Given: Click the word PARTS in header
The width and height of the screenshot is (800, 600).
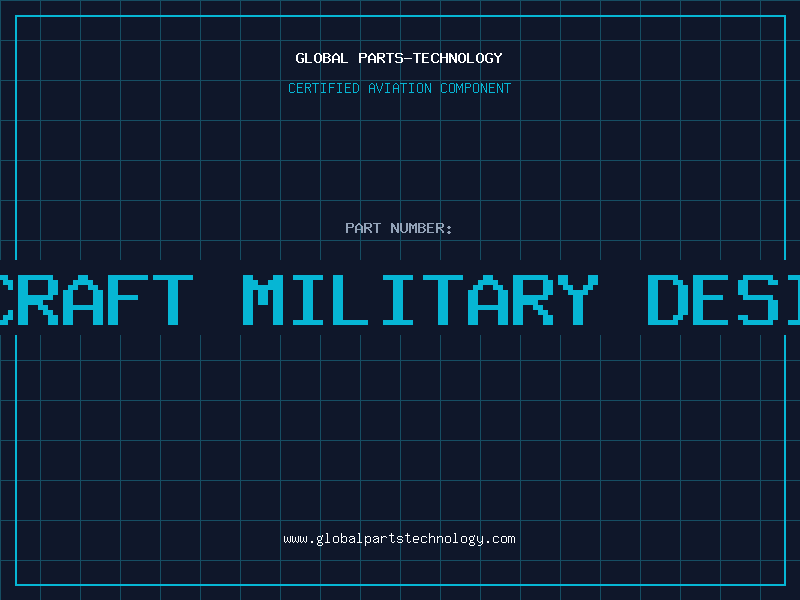Looking at the screenshot, I should tap(381, 58).
